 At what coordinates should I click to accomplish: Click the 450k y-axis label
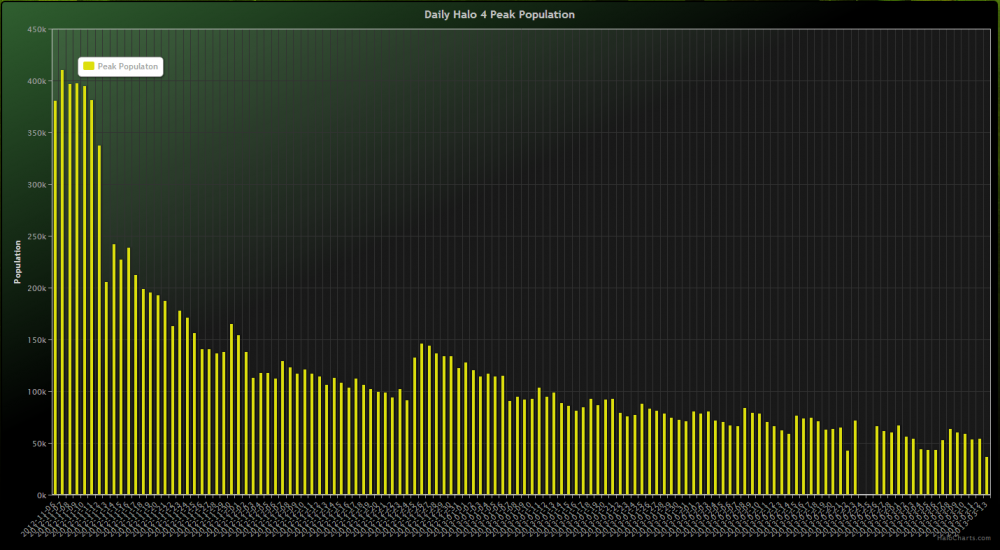37,29
